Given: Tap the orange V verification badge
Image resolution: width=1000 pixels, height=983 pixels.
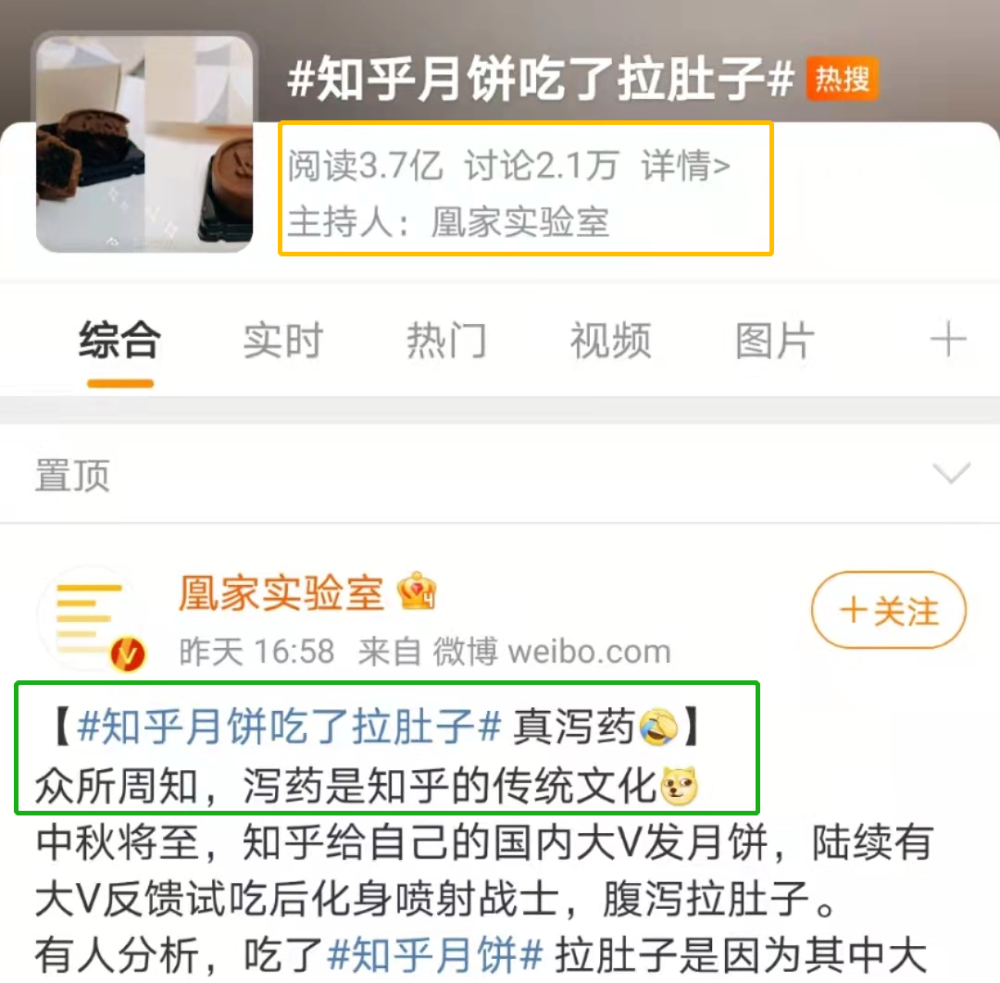Looking at the screenshot, I should [x=128, y=654].
